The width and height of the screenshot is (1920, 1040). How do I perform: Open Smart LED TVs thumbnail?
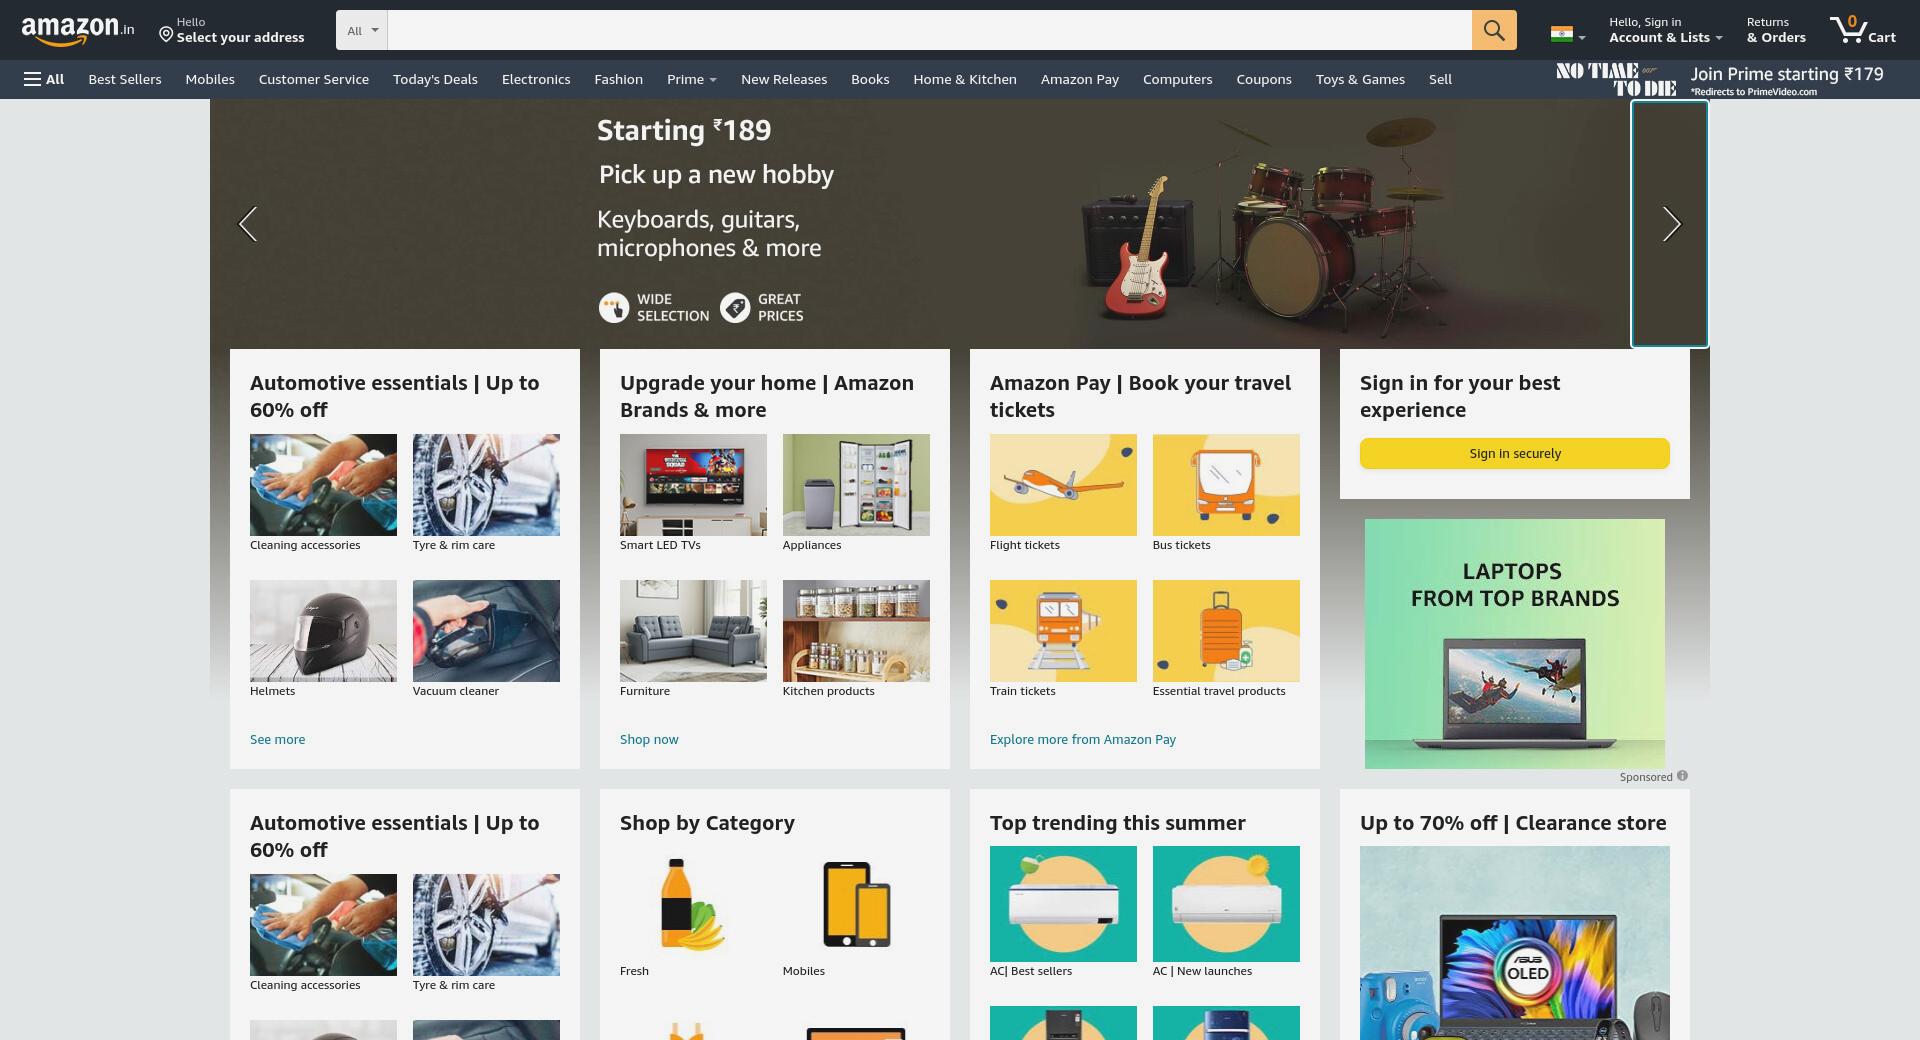coord(693,485)
